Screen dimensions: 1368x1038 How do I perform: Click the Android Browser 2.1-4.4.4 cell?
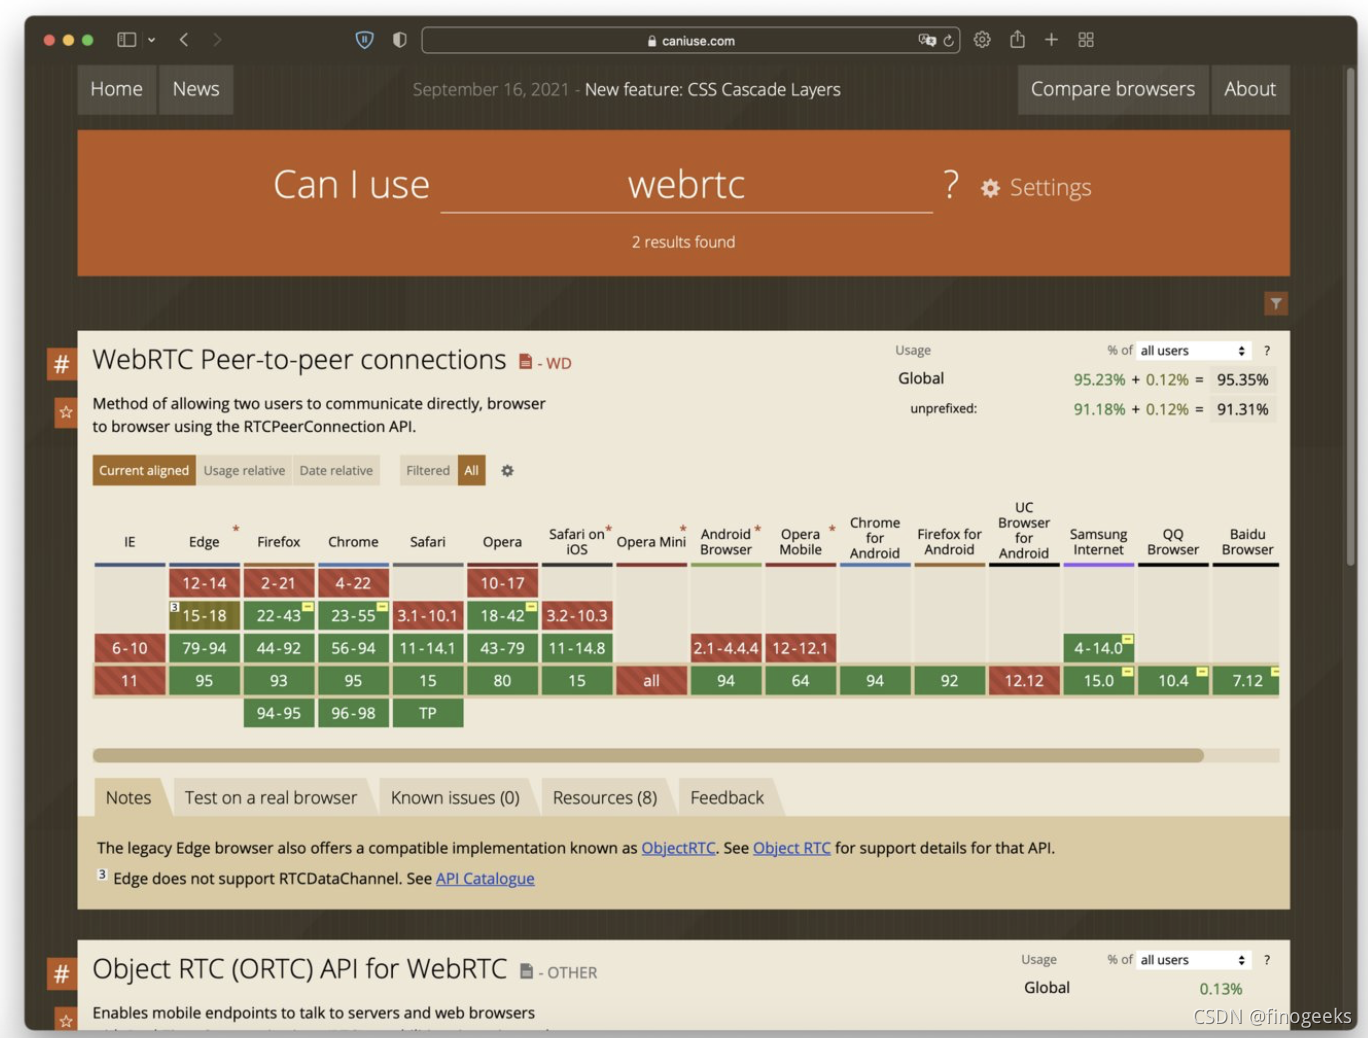pos(726,648)
